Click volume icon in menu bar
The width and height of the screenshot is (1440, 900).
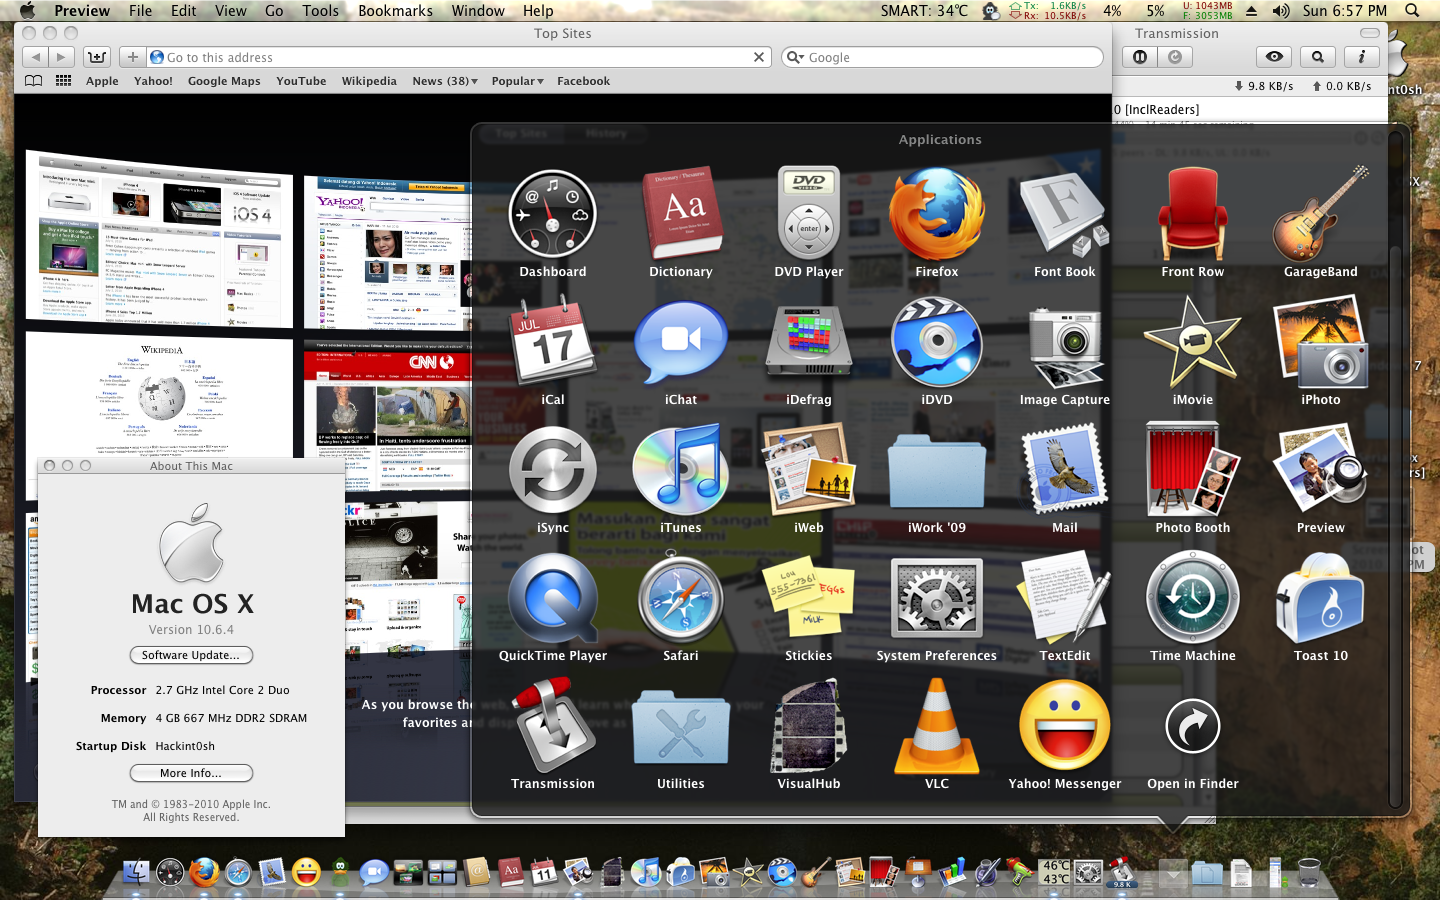tap(1281, 11)
